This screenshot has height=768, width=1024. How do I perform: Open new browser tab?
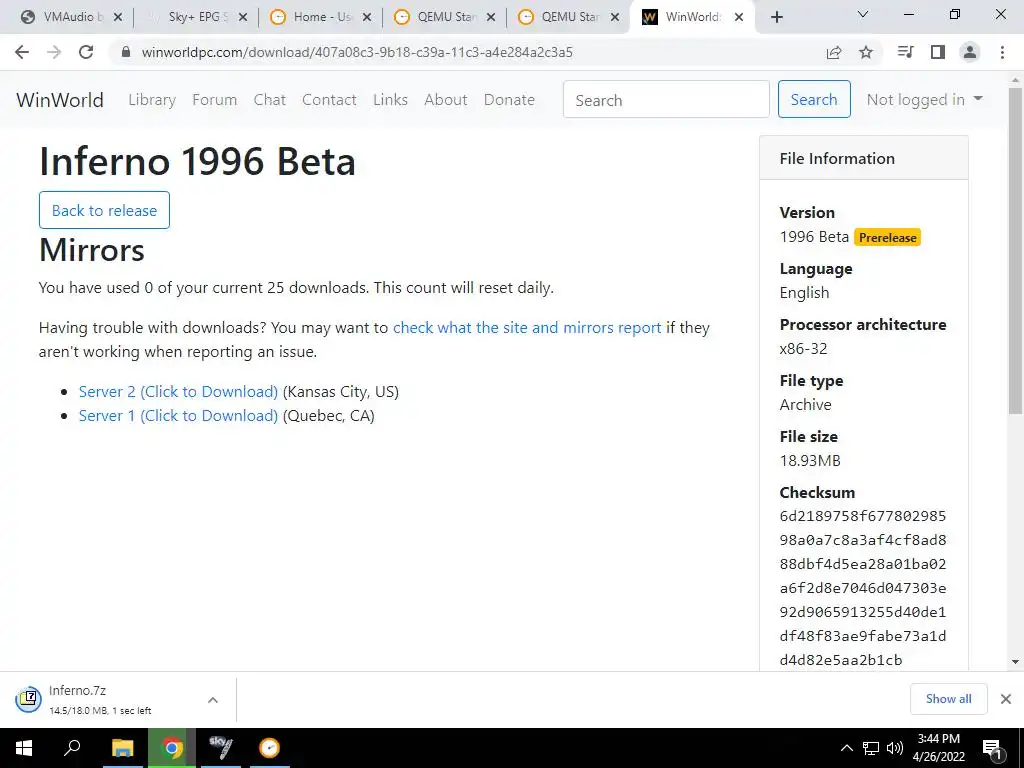click(x=777, y=17)
